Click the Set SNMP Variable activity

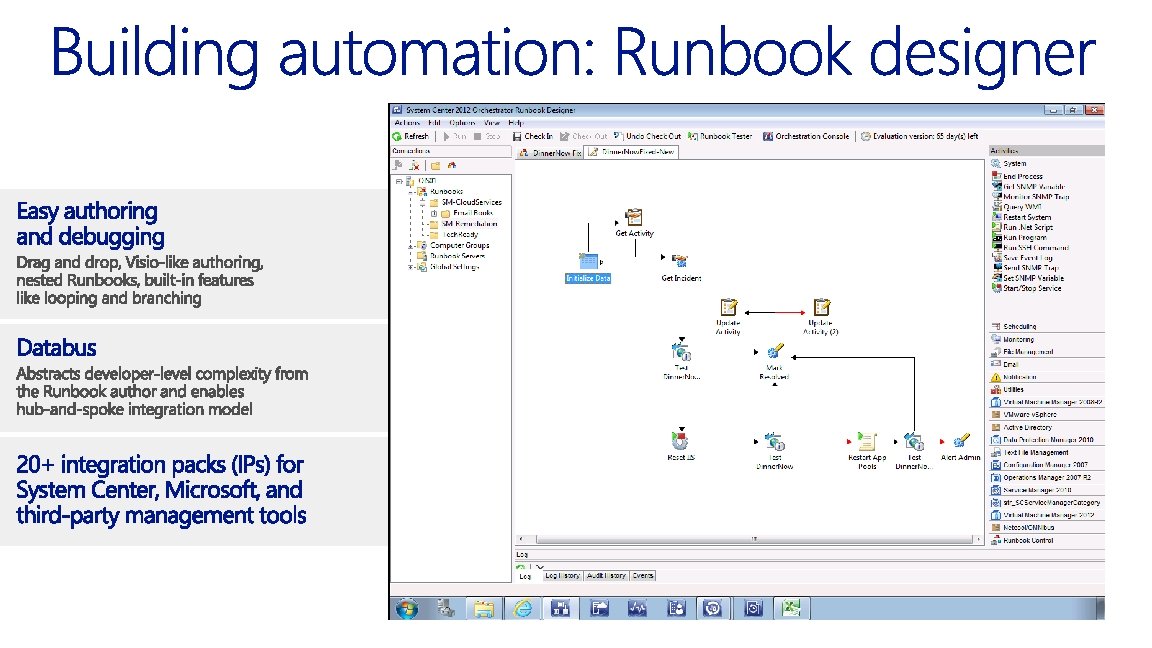point(1028,278)
